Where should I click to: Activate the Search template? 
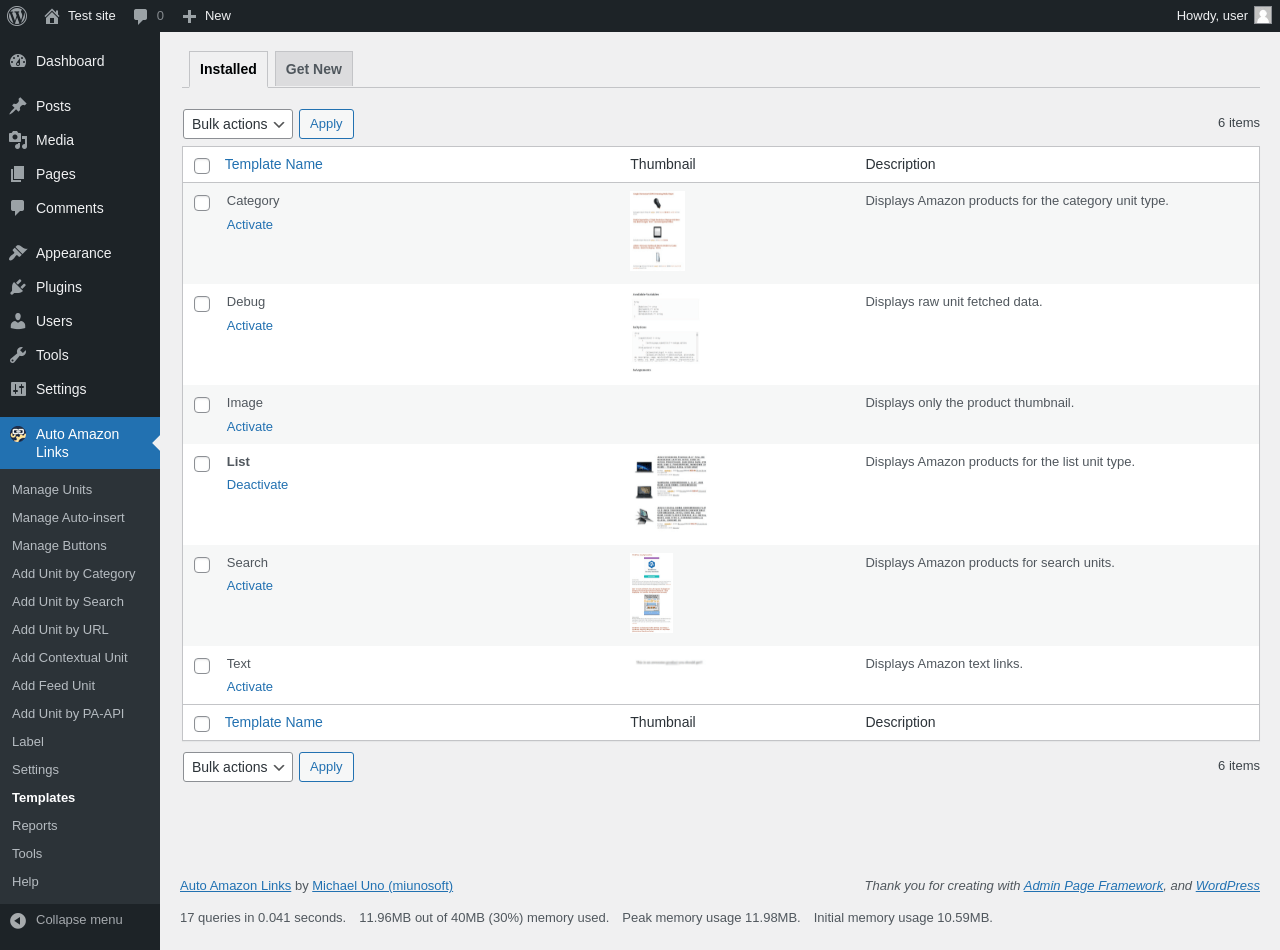tap(250, 586)
